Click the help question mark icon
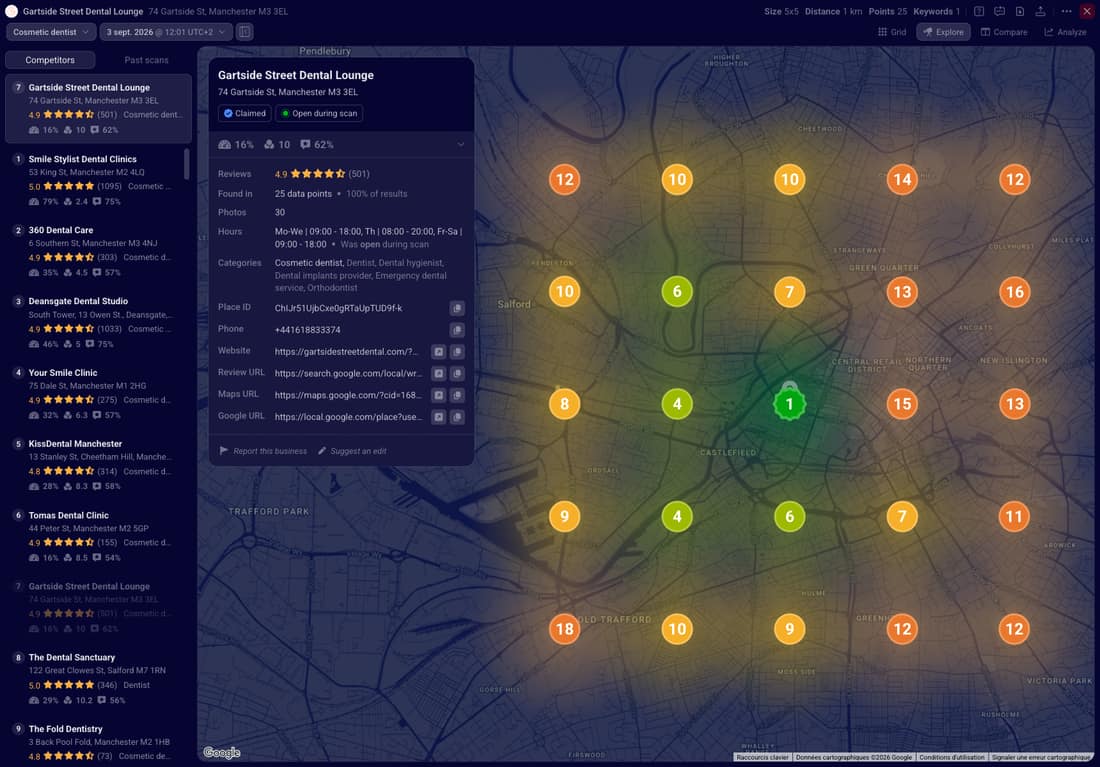The height and width of the screenshot is (767, 1100). [979, 11]
